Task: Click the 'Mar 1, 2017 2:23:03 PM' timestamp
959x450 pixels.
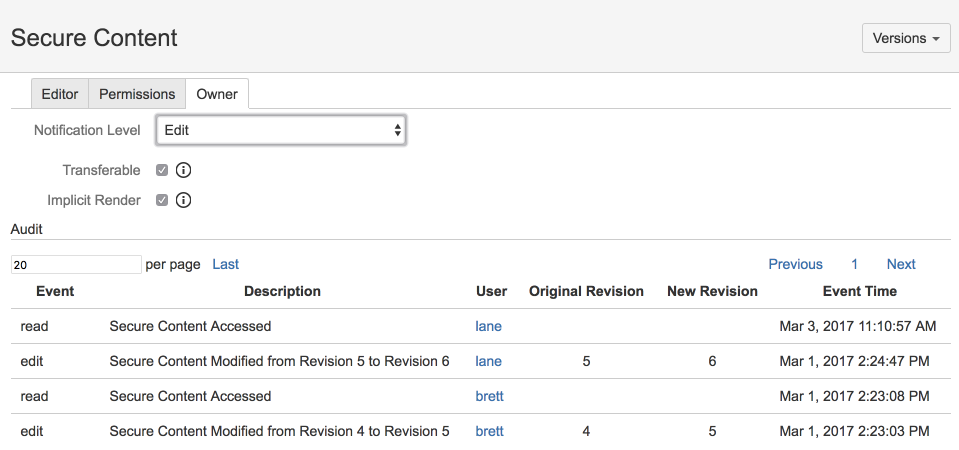Action: pyautogui.click(x=854, y=431)
